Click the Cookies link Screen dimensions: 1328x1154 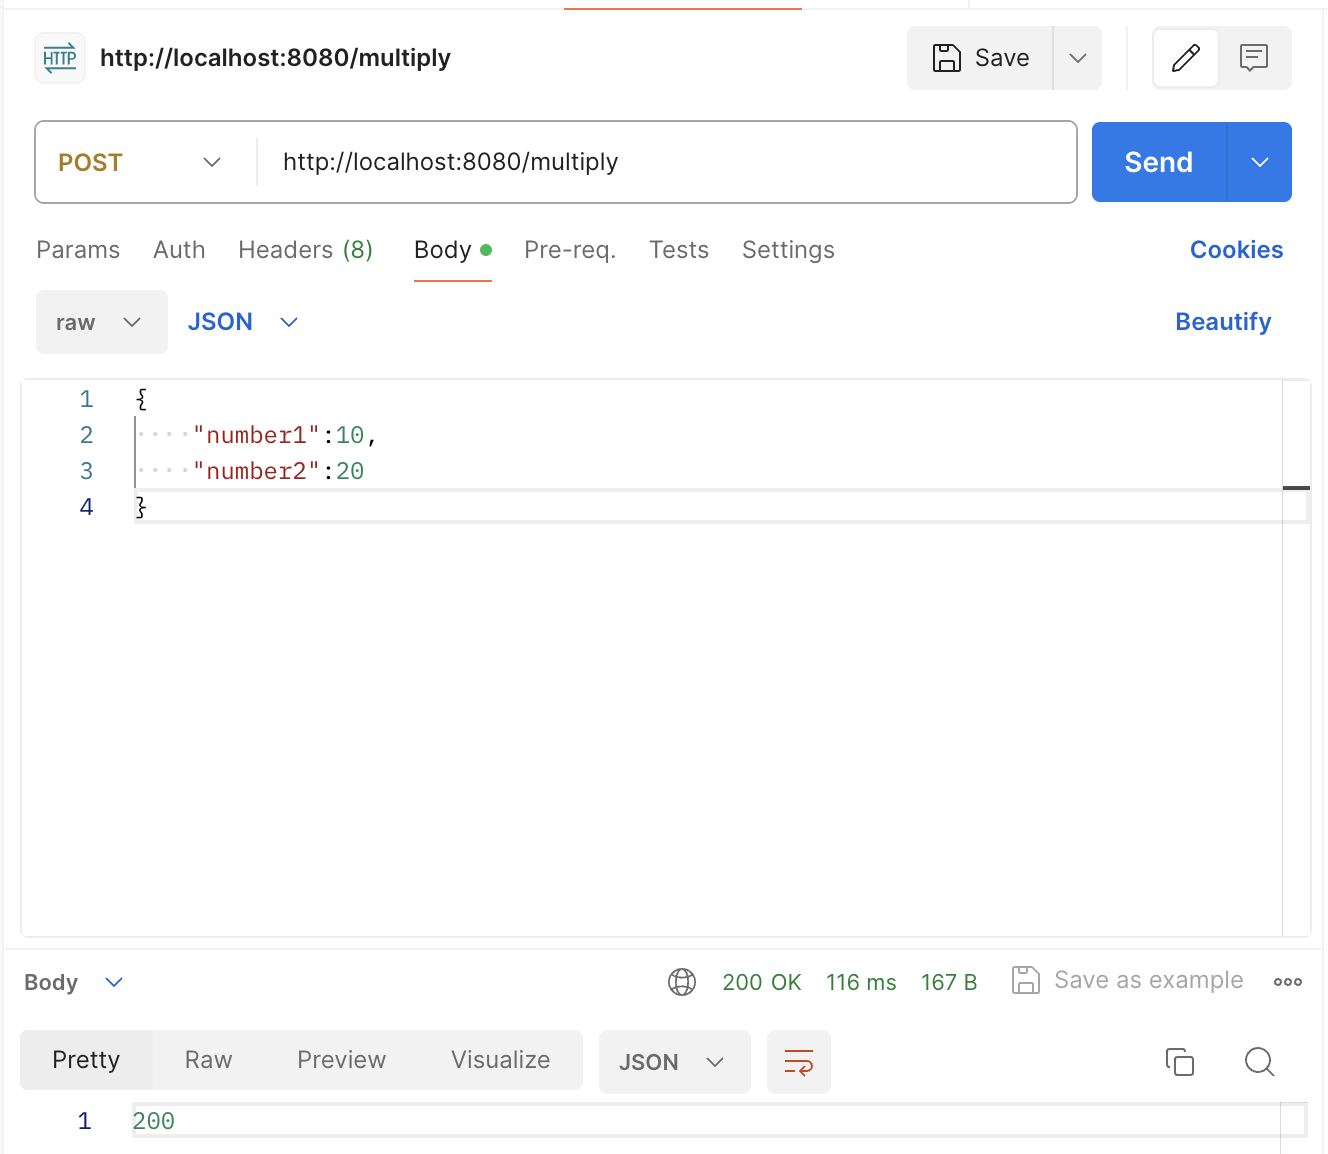(1236, 250)
